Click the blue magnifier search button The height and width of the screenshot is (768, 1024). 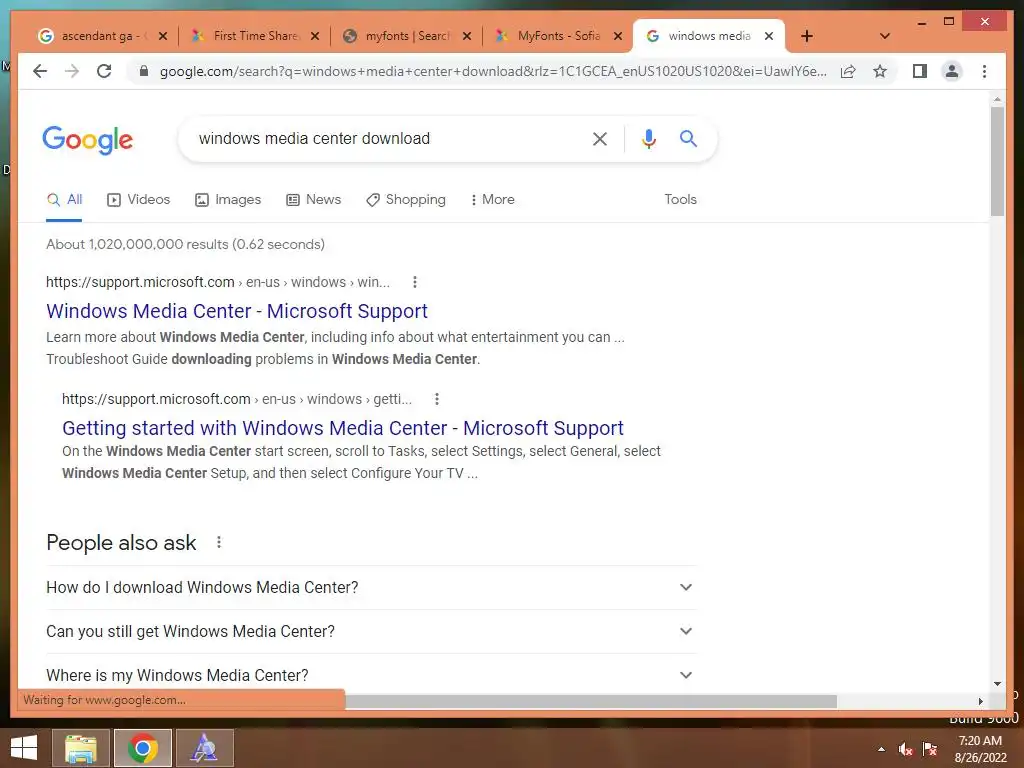tap(688, 138)
